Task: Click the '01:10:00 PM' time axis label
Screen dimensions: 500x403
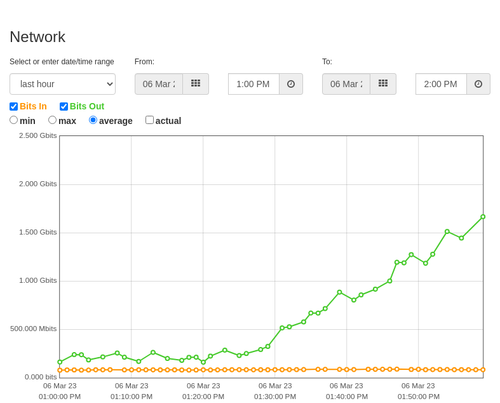Action: (131, 397)
